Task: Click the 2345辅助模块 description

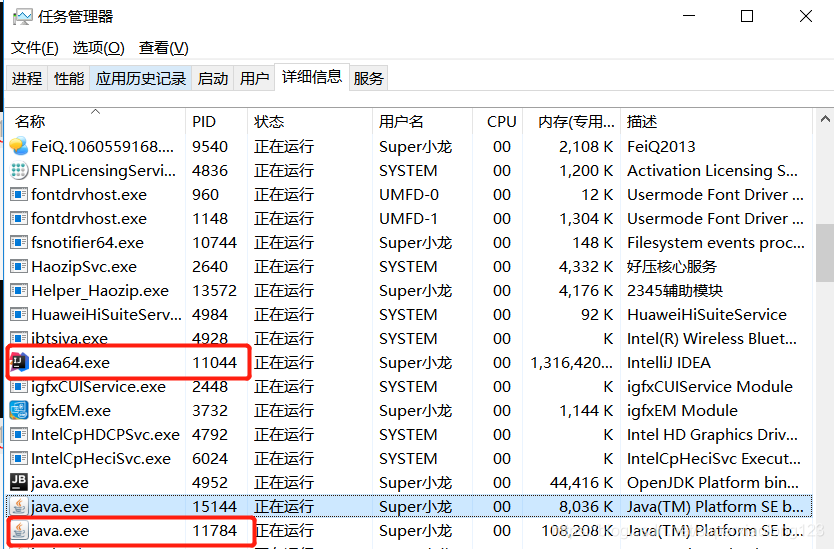Action: pyautogui.click(x=675, y=290)
